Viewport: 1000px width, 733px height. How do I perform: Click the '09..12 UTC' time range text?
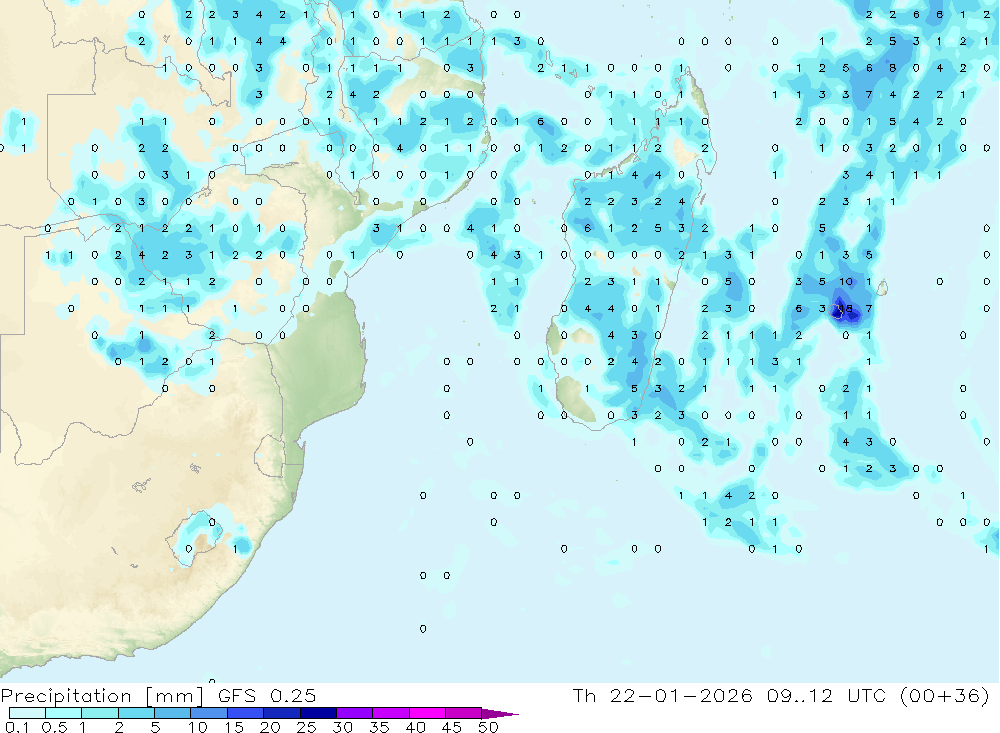click(x=827, y=695)
